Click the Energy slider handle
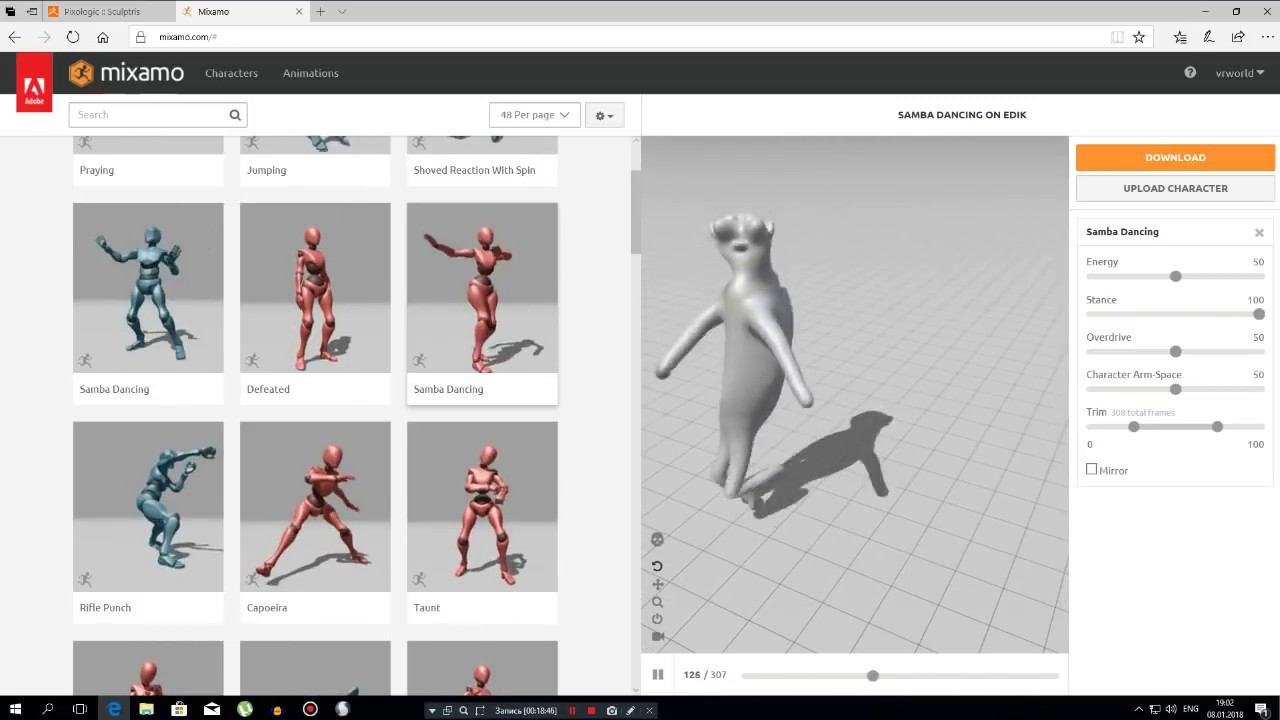 click(x=1175, y=276)
